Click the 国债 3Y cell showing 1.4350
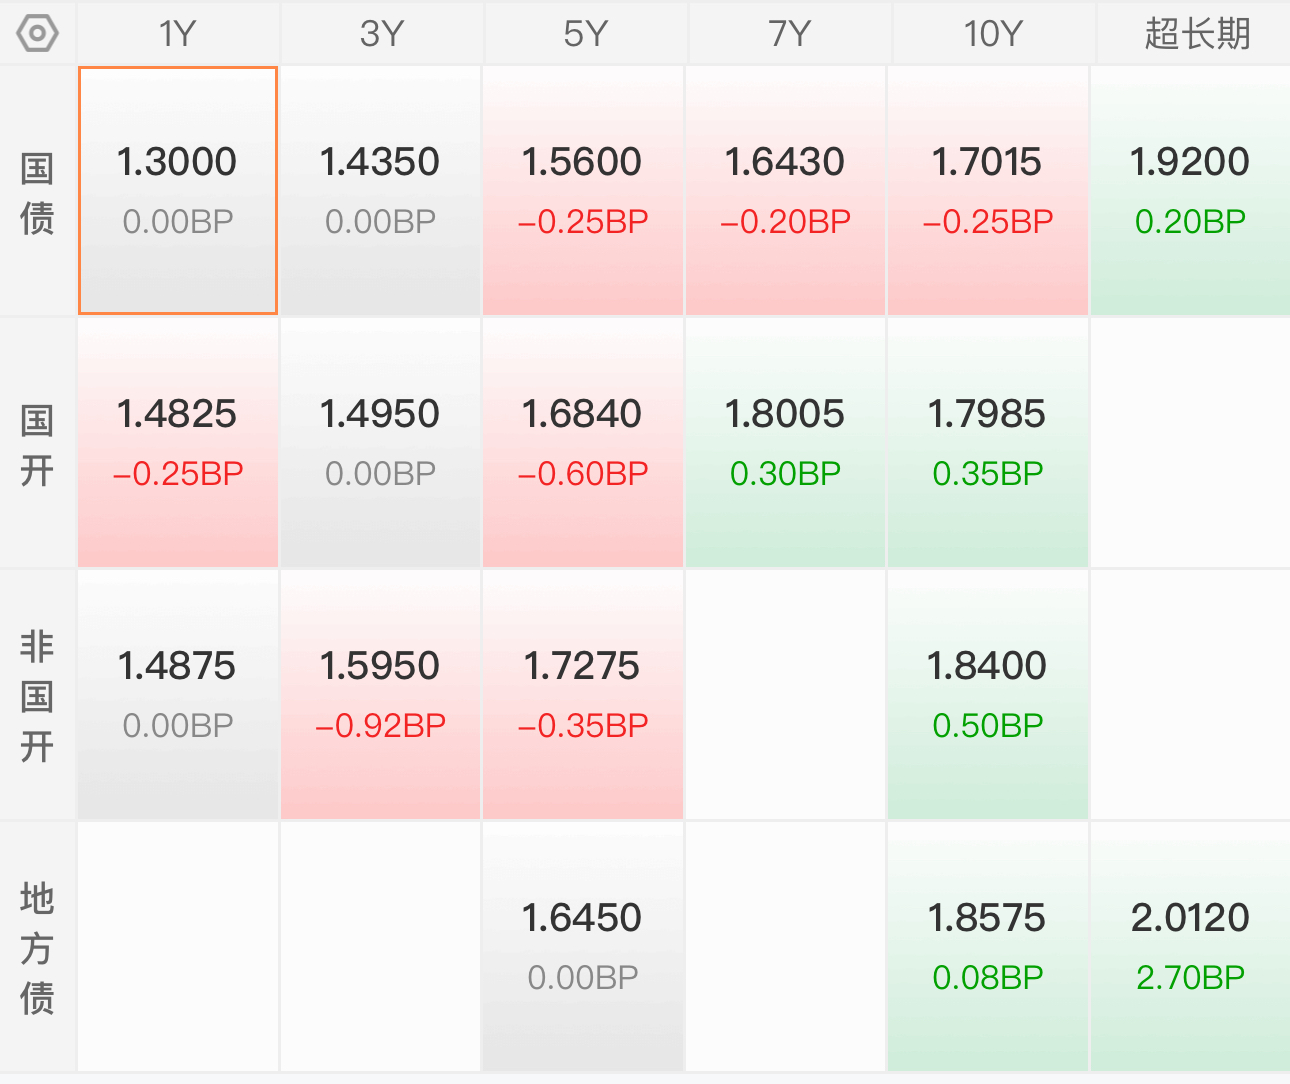Viewport: 1290px width, 1084px height. 380,191
